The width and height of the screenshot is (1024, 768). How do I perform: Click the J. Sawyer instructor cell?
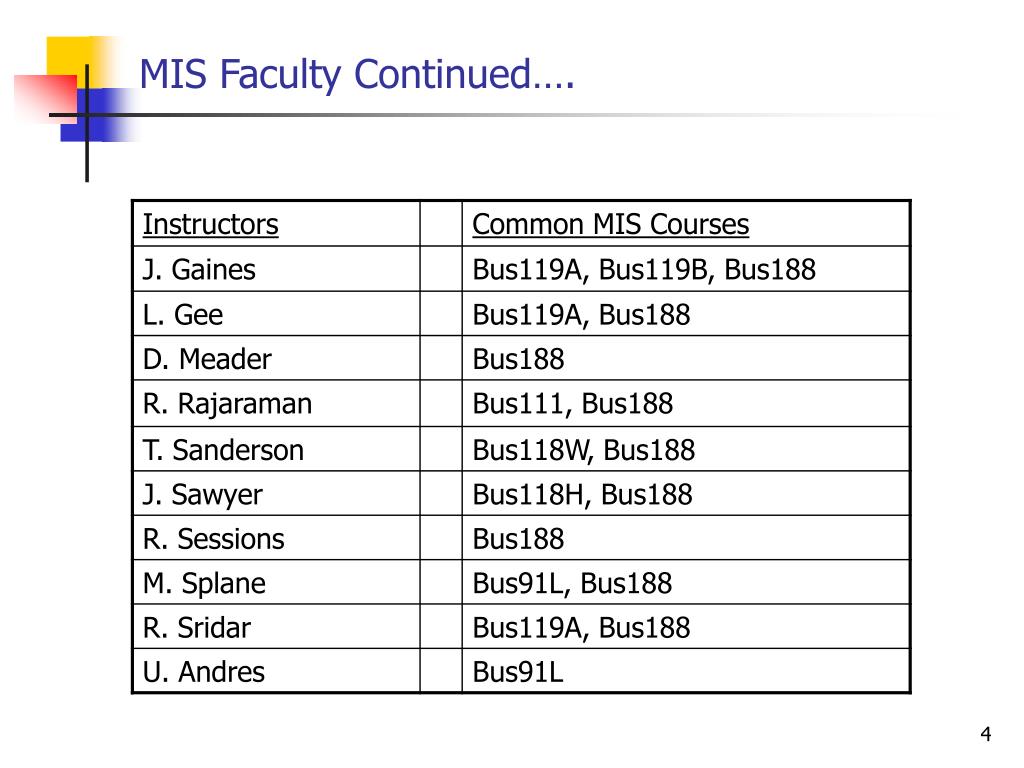point(276,494)
